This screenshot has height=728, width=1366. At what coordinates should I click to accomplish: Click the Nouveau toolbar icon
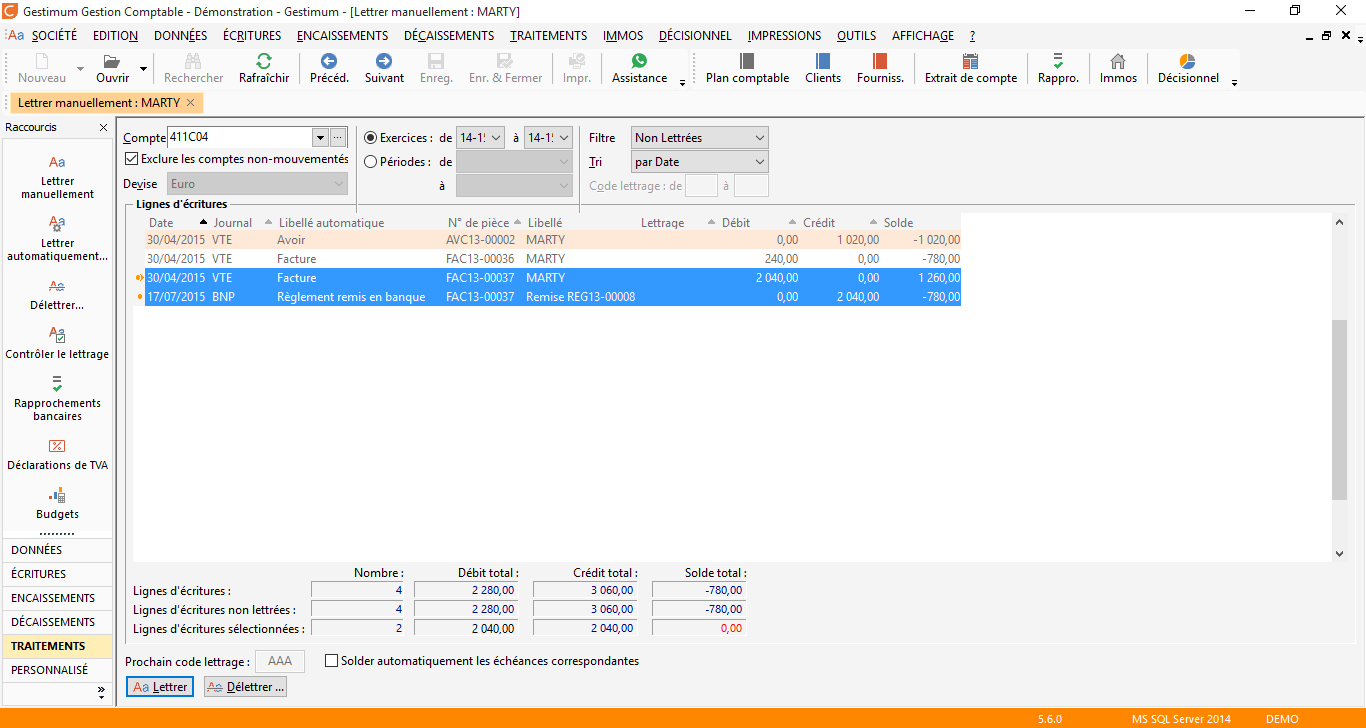(42, 62)
